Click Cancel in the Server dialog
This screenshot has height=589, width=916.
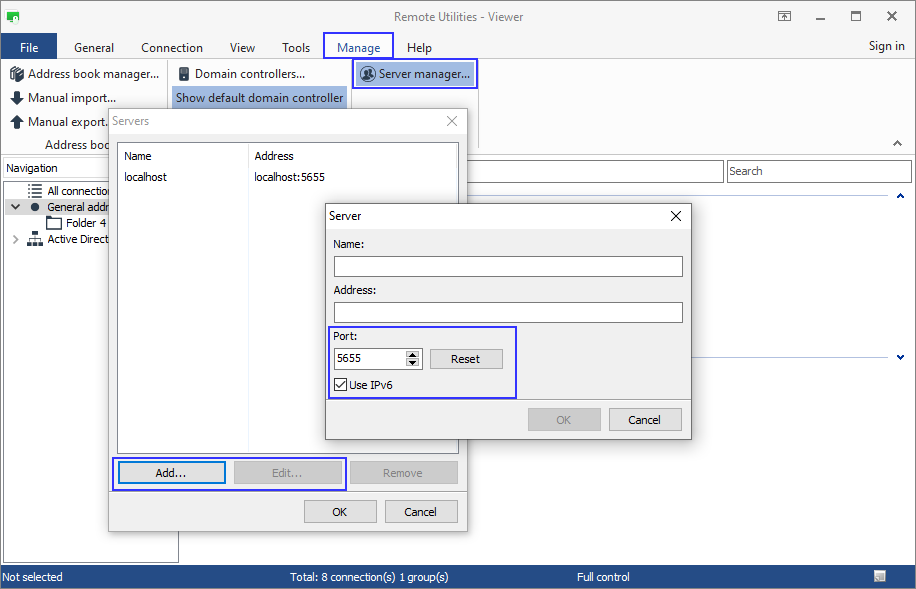click(645, 420)
